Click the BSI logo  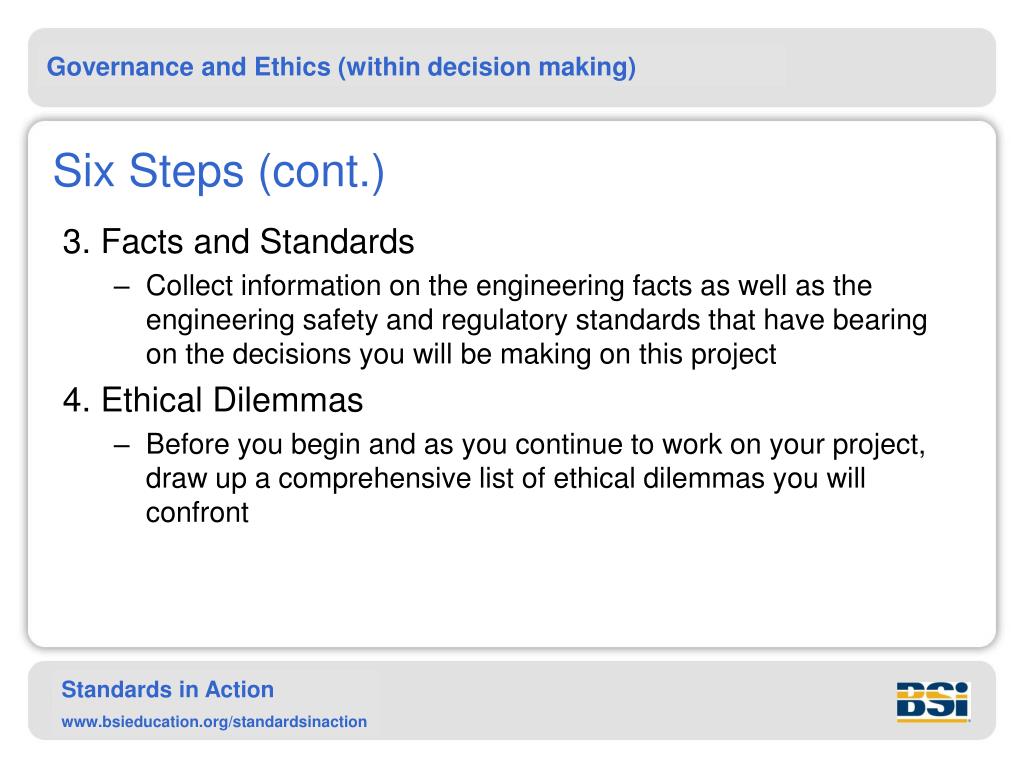click(x=933, y=702)
